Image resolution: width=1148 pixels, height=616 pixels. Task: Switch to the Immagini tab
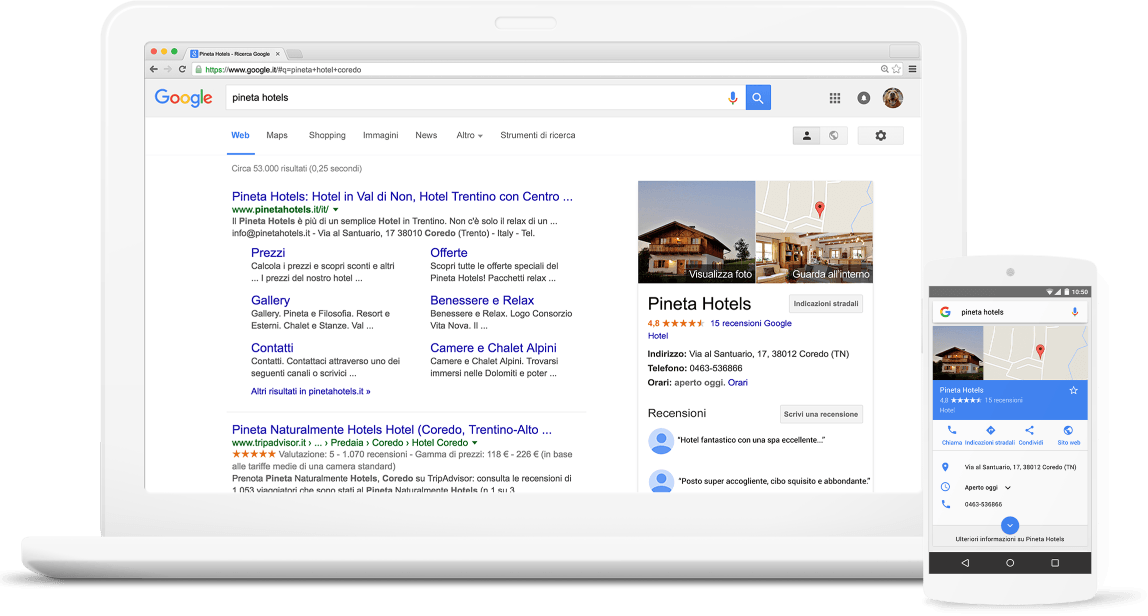[380, 135]
